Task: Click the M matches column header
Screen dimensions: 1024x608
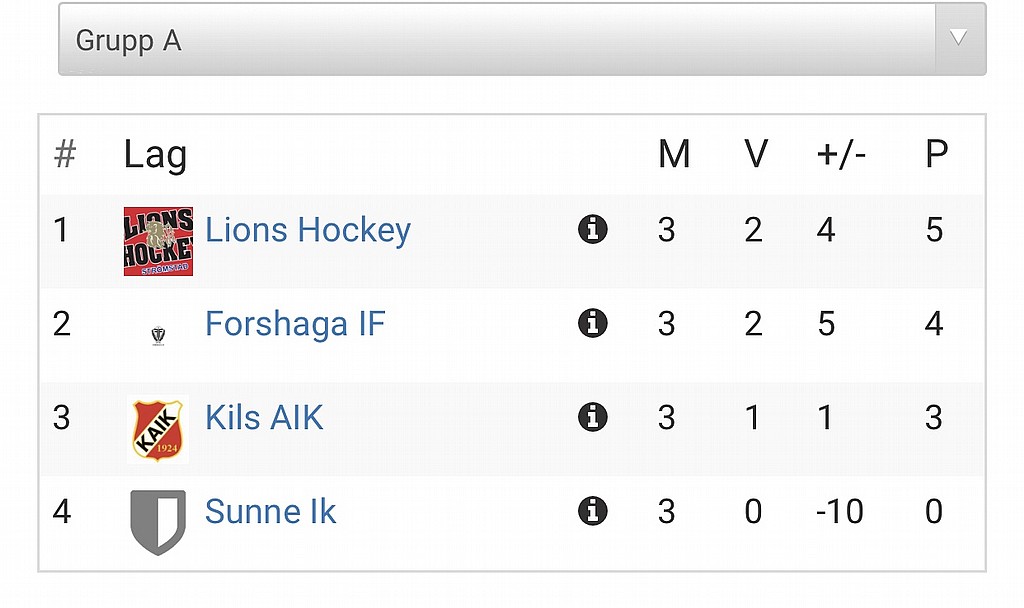Action: click(x=674, y=154)
